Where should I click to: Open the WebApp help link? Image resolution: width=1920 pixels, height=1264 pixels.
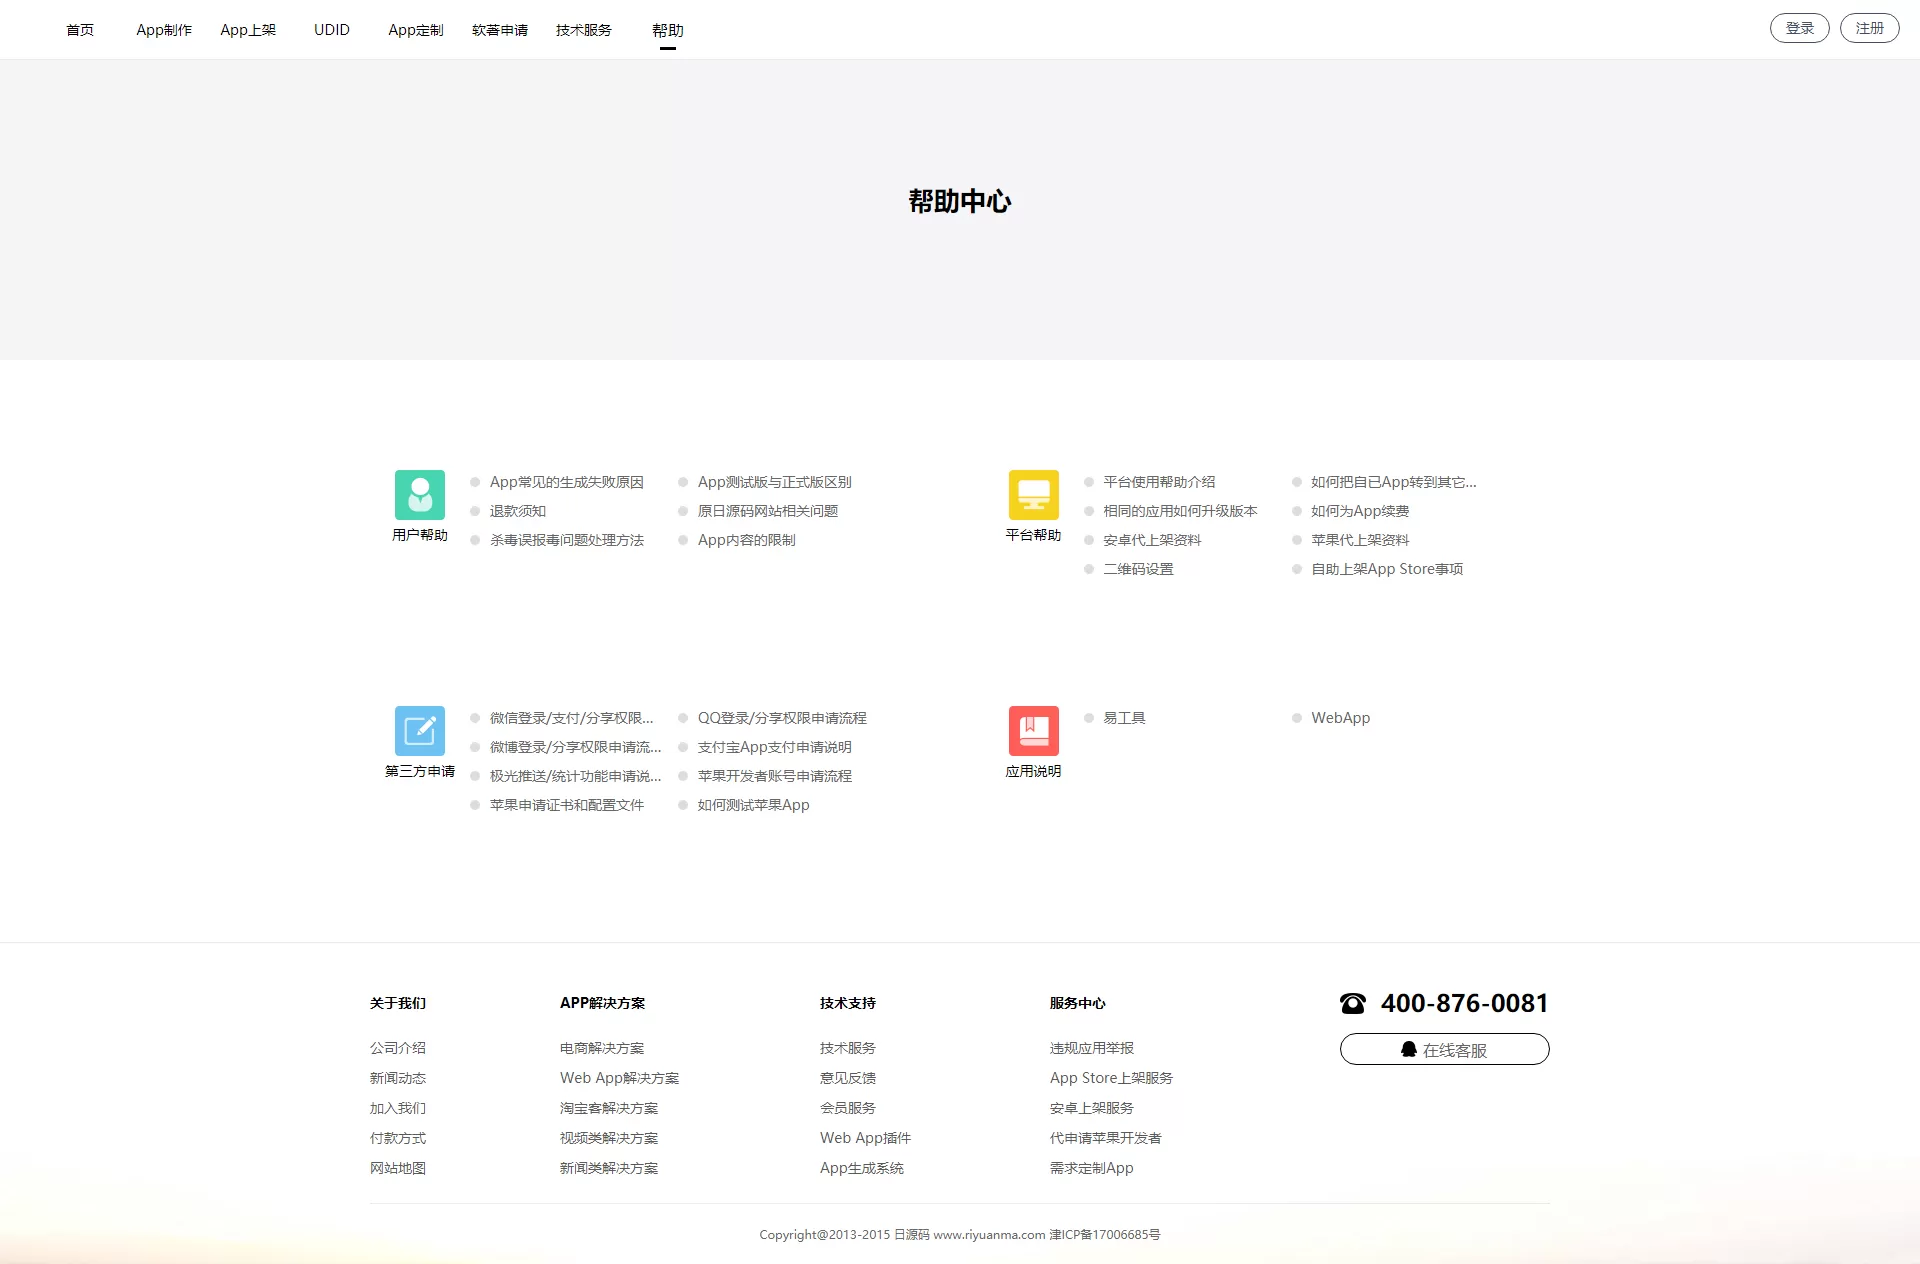pos(1340,718)
